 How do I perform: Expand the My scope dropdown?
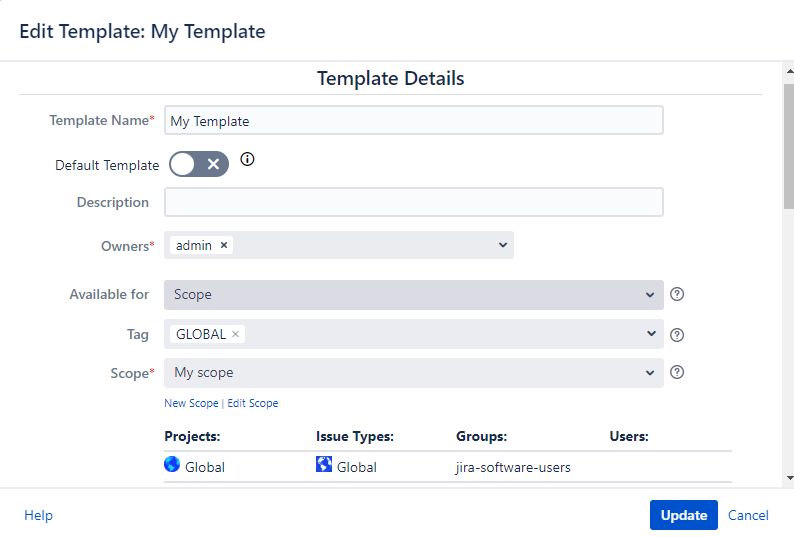[651, 373]
